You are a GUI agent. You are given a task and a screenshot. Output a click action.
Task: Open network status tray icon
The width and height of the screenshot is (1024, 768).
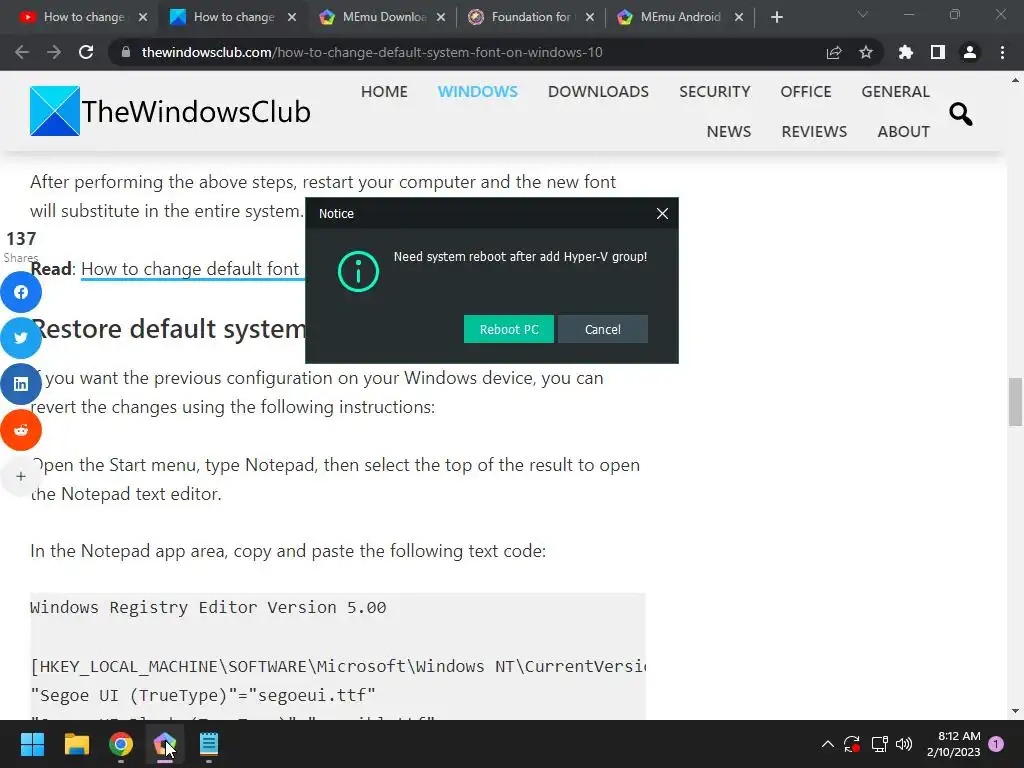(x=880, y=744)
